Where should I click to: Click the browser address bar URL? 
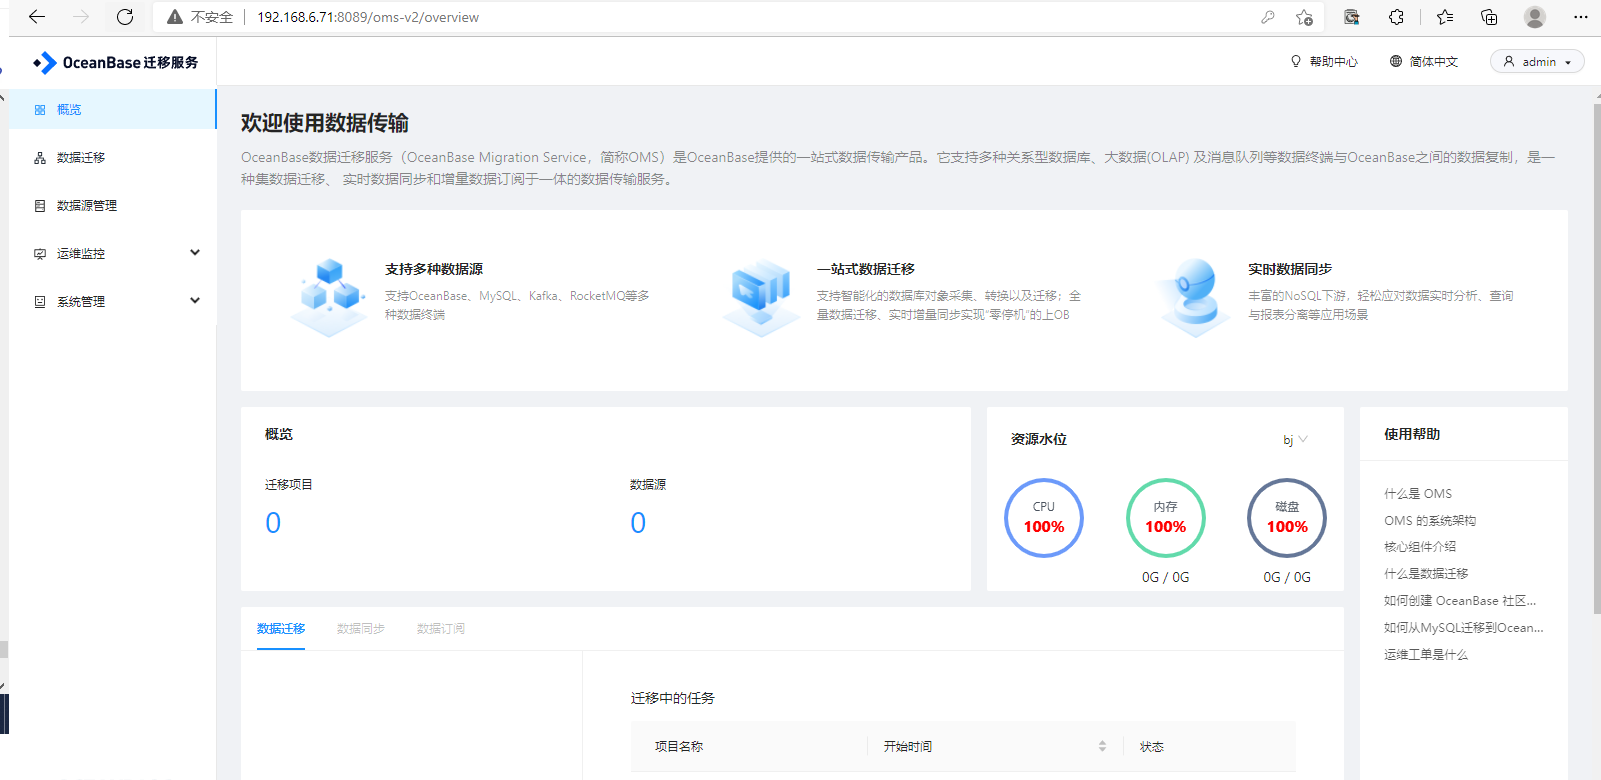tap(368, 17)
